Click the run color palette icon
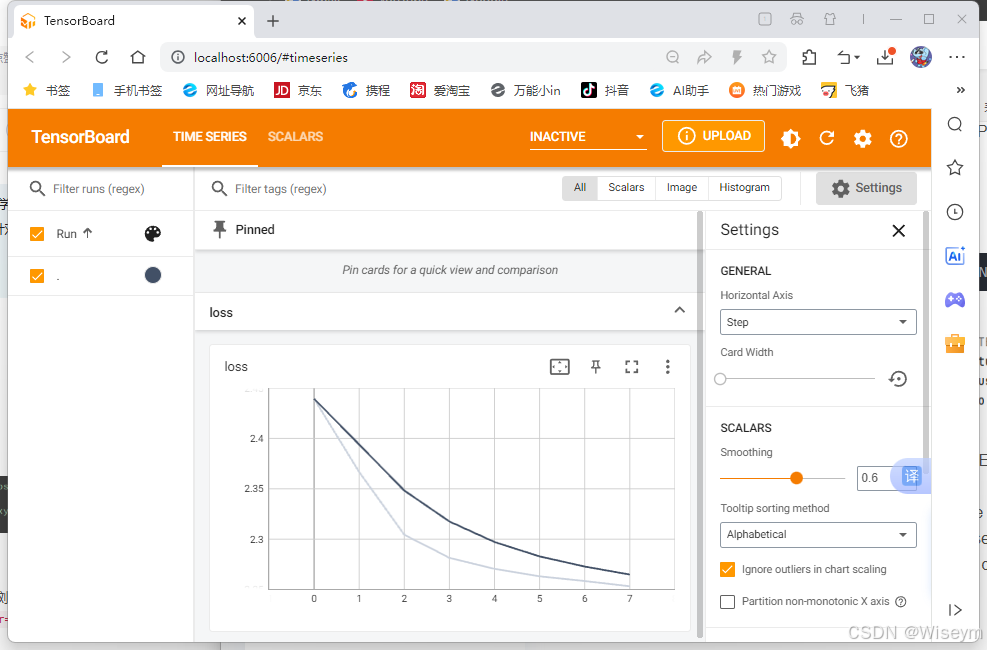The width and height of the screenshot is (987, 650). 153,234
